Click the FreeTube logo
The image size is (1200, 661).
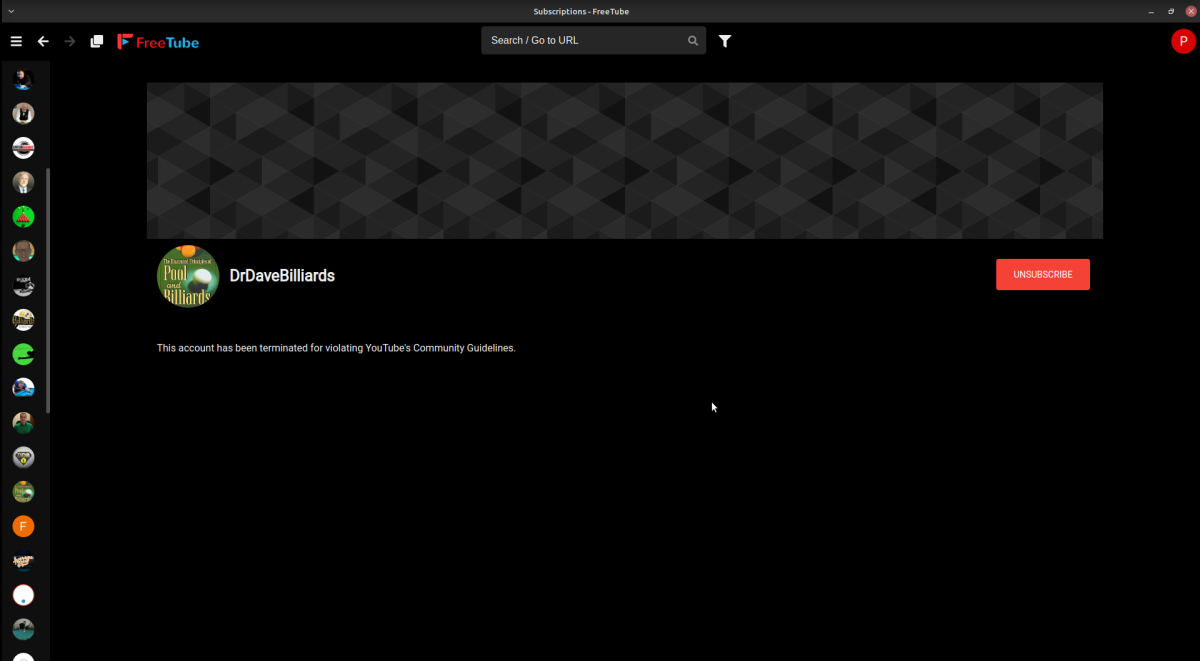(158, 42)
